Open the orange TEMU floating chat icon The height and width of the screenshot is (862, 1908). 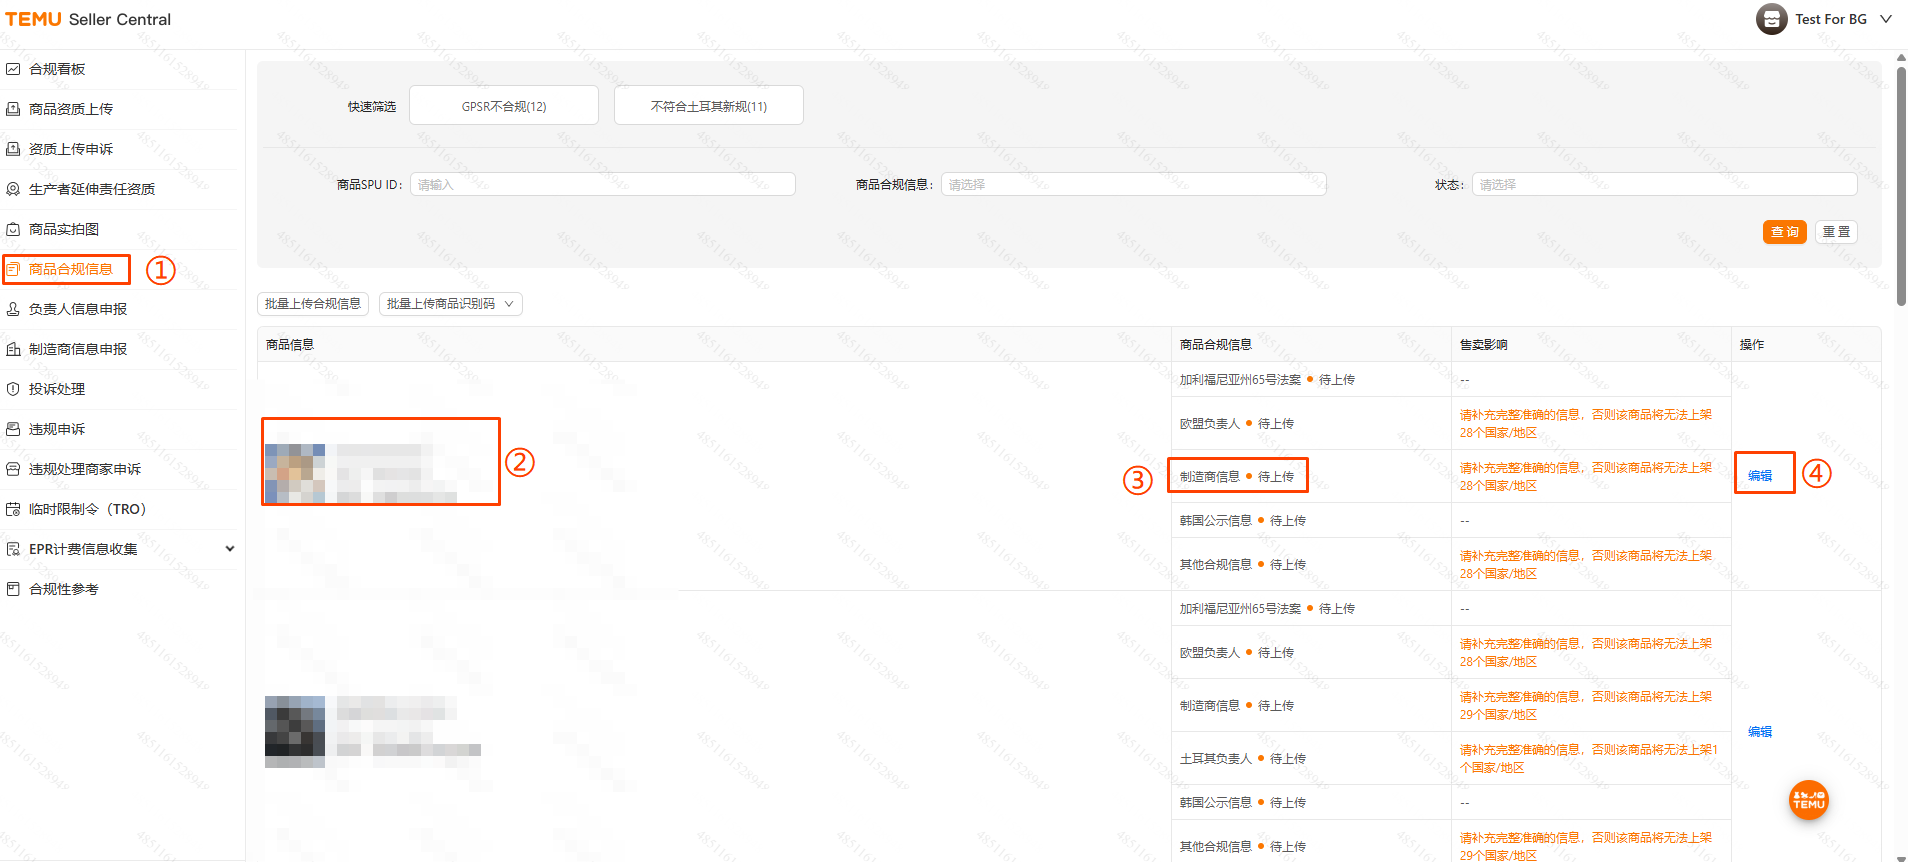pyautogui.click(x=1808, y=800)
